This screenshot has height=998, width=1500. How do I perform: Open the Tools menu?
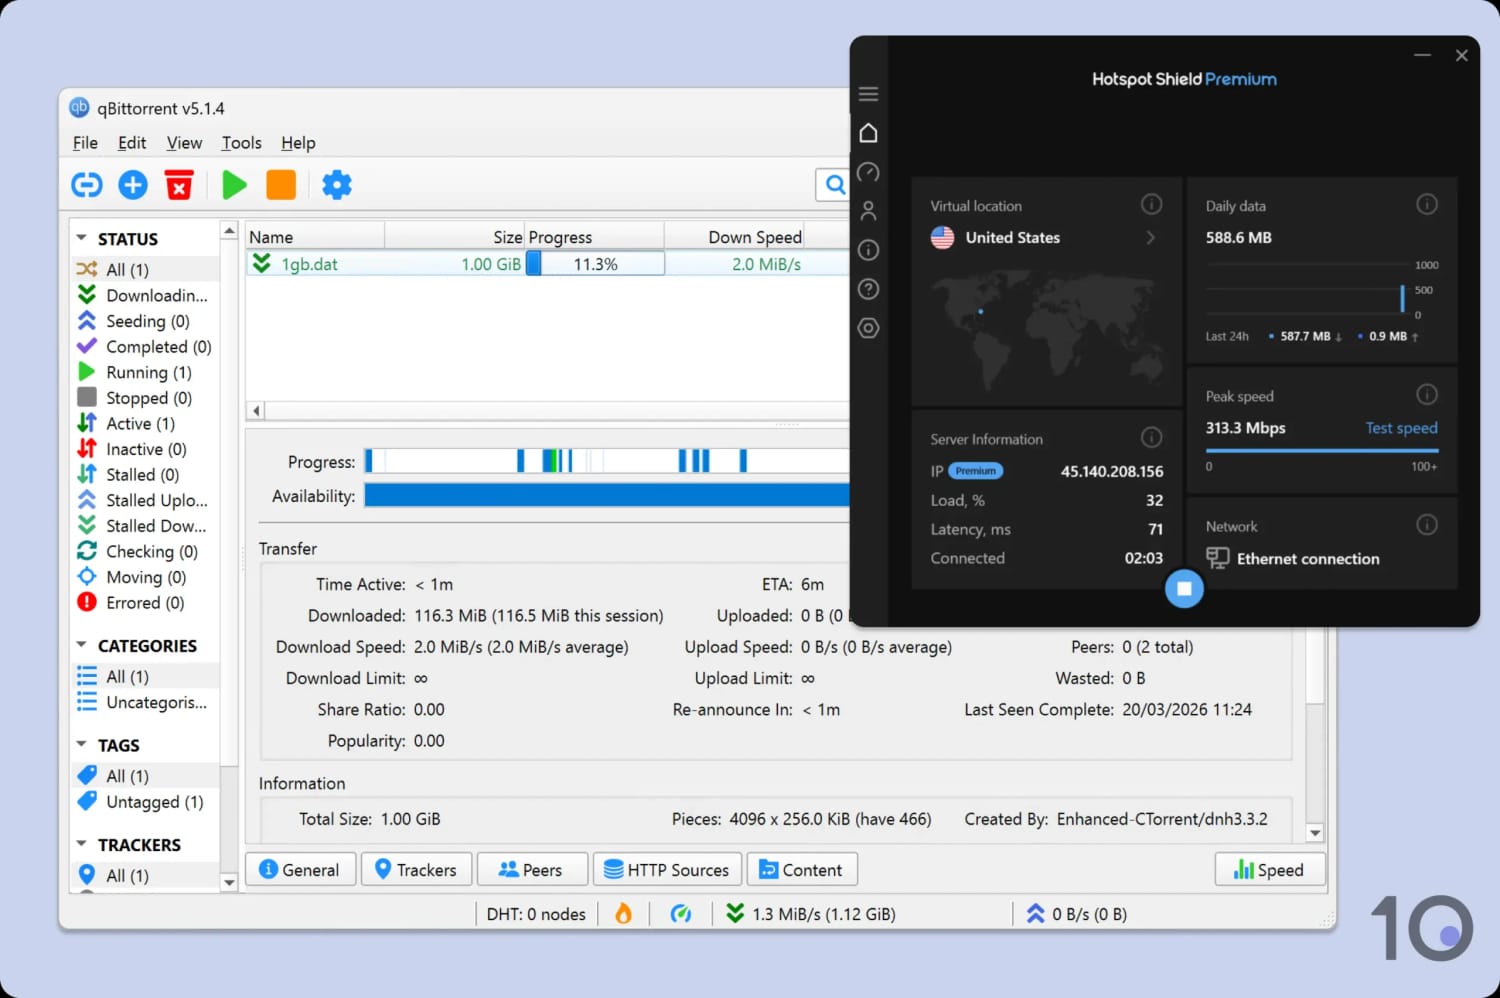(x=241, y=143)
